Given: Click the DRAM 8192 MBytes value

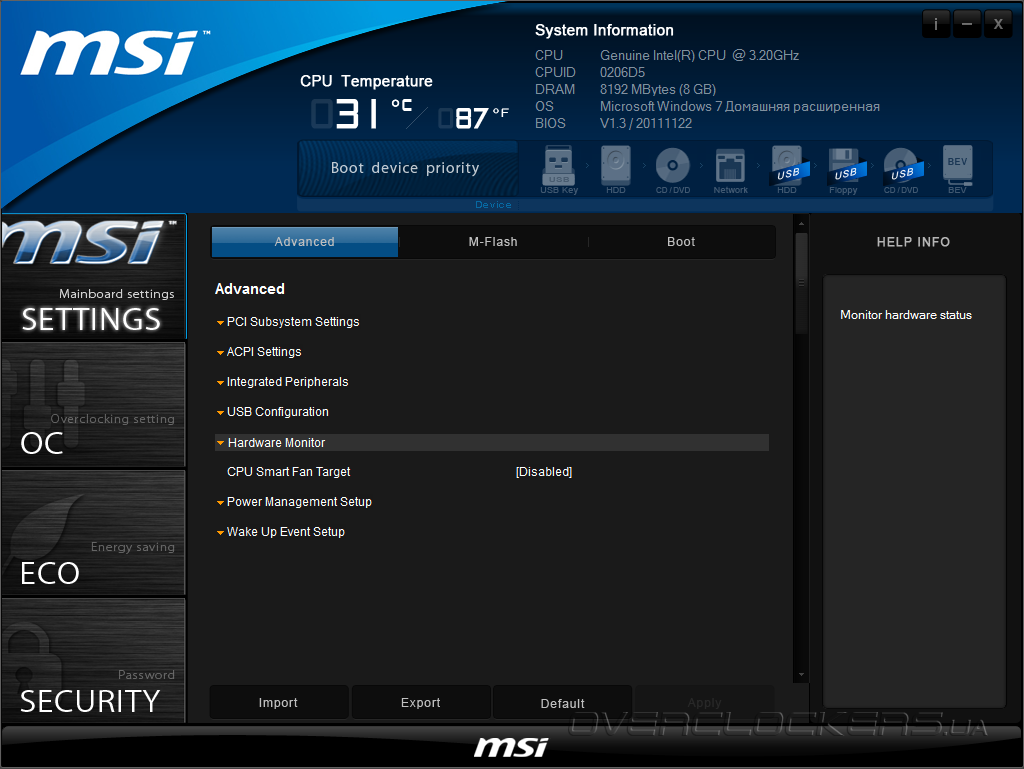Looking at the screenshot, I should click(658, 89).
